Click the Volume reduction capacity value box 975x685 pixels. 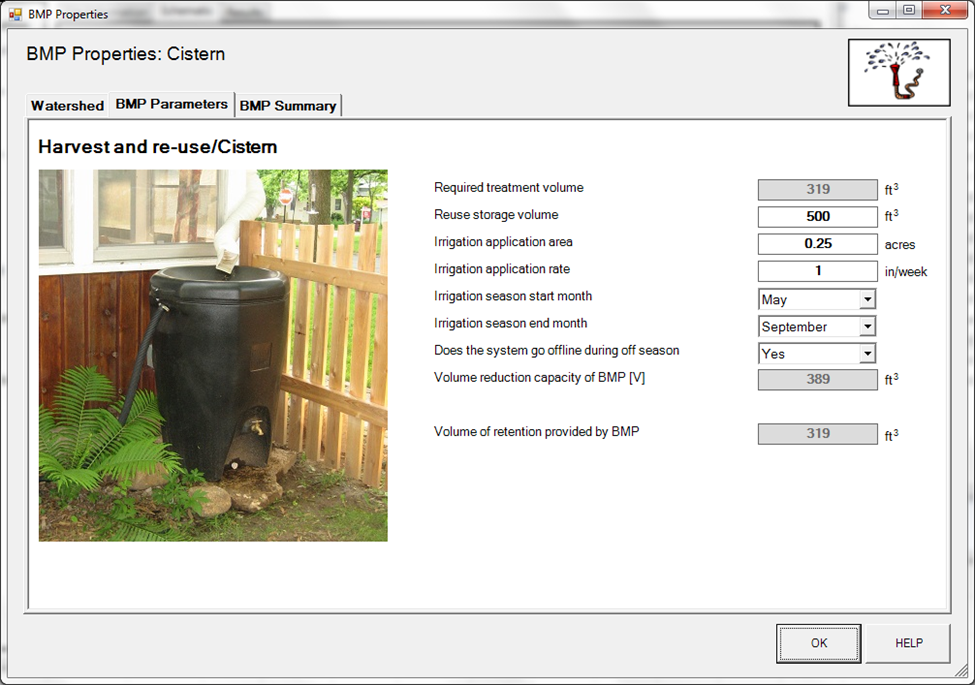tap(817, 379)
